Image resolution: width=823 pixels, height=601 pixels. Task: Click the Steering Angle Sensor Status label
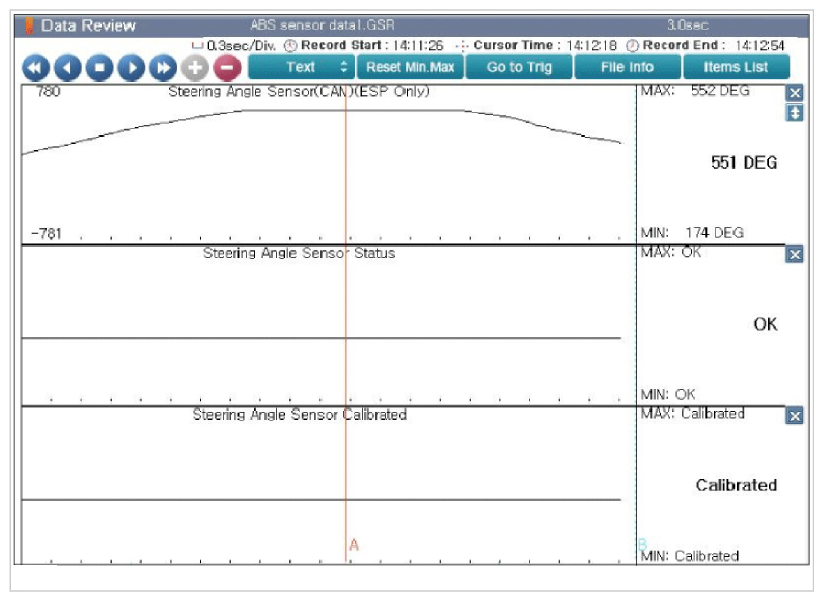tap(299, 253)
